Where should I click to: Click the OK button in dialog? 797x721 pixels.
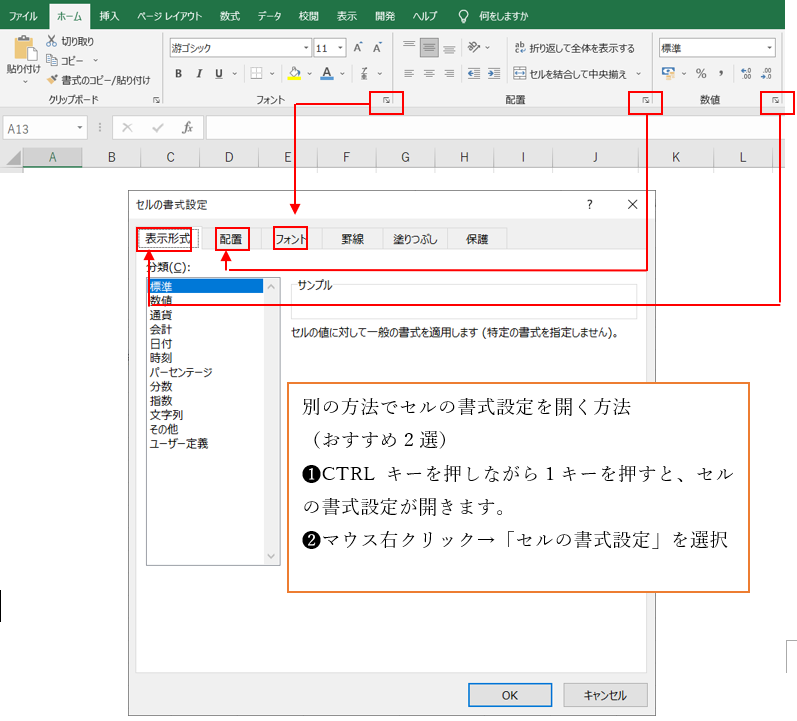pos(509,695)
